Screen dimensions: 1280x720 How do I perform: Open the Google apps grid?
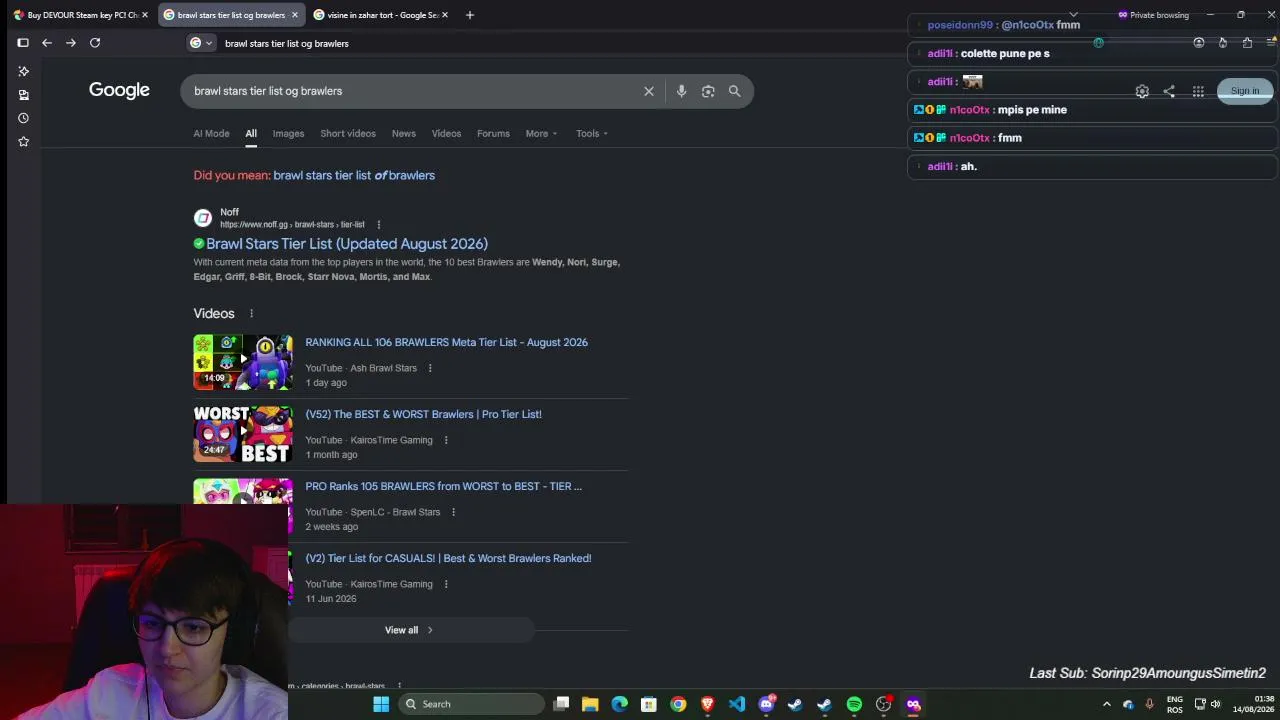pos(1198,91)
